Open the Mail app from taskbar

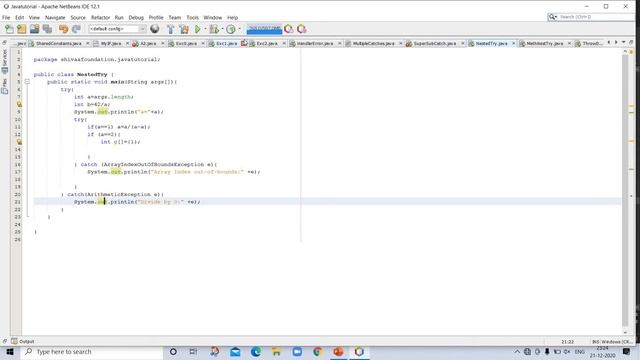click(x=235, y=352)
